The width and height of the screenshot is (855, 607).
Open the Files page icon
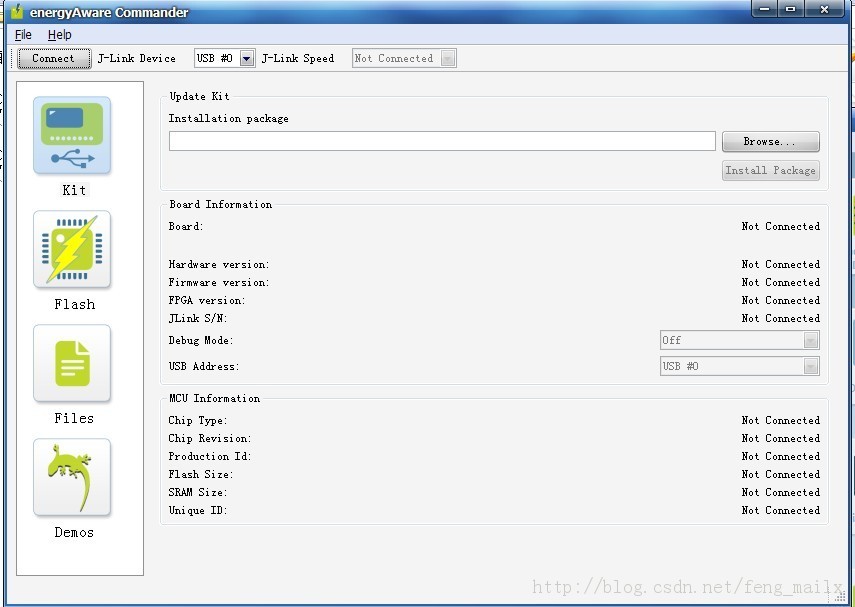click(x=72, y=363)
